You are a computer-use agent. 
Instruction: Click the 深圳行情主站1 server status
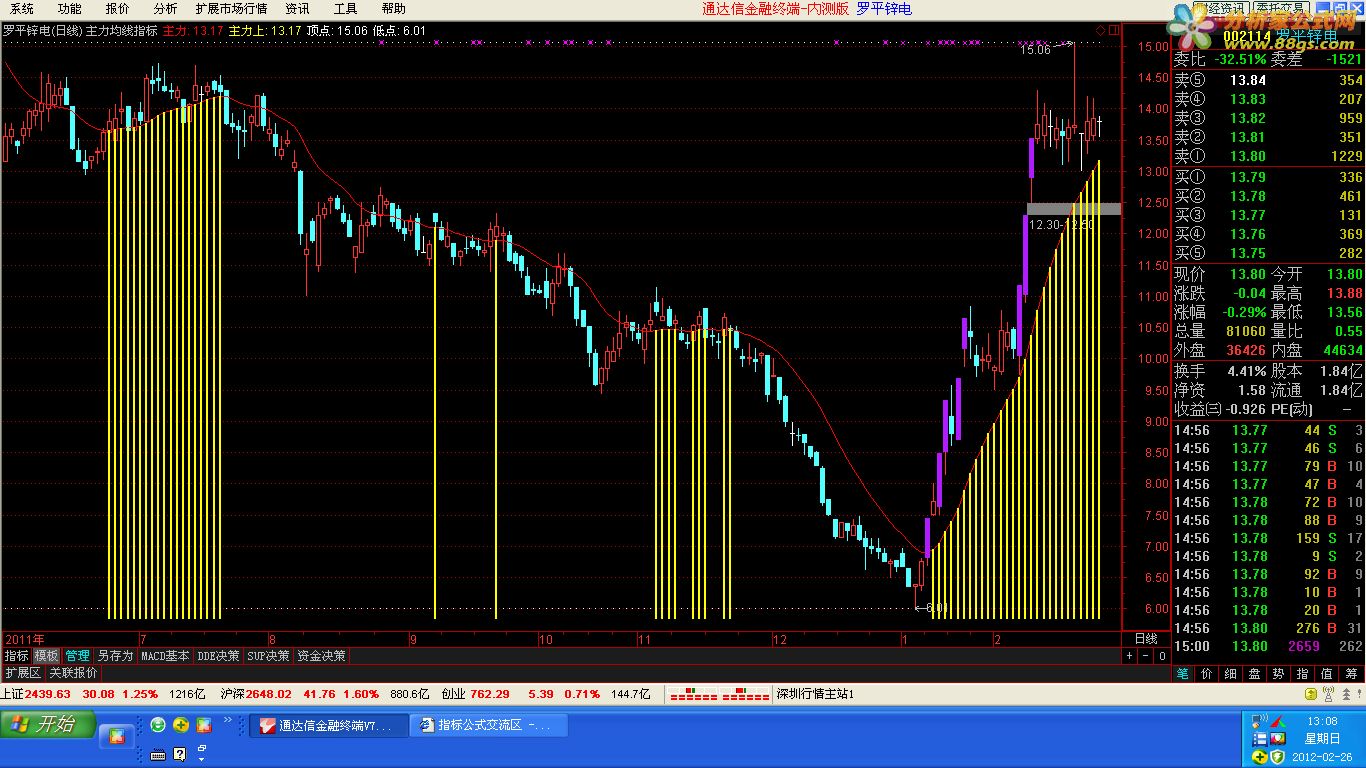(x=816, y=694)
